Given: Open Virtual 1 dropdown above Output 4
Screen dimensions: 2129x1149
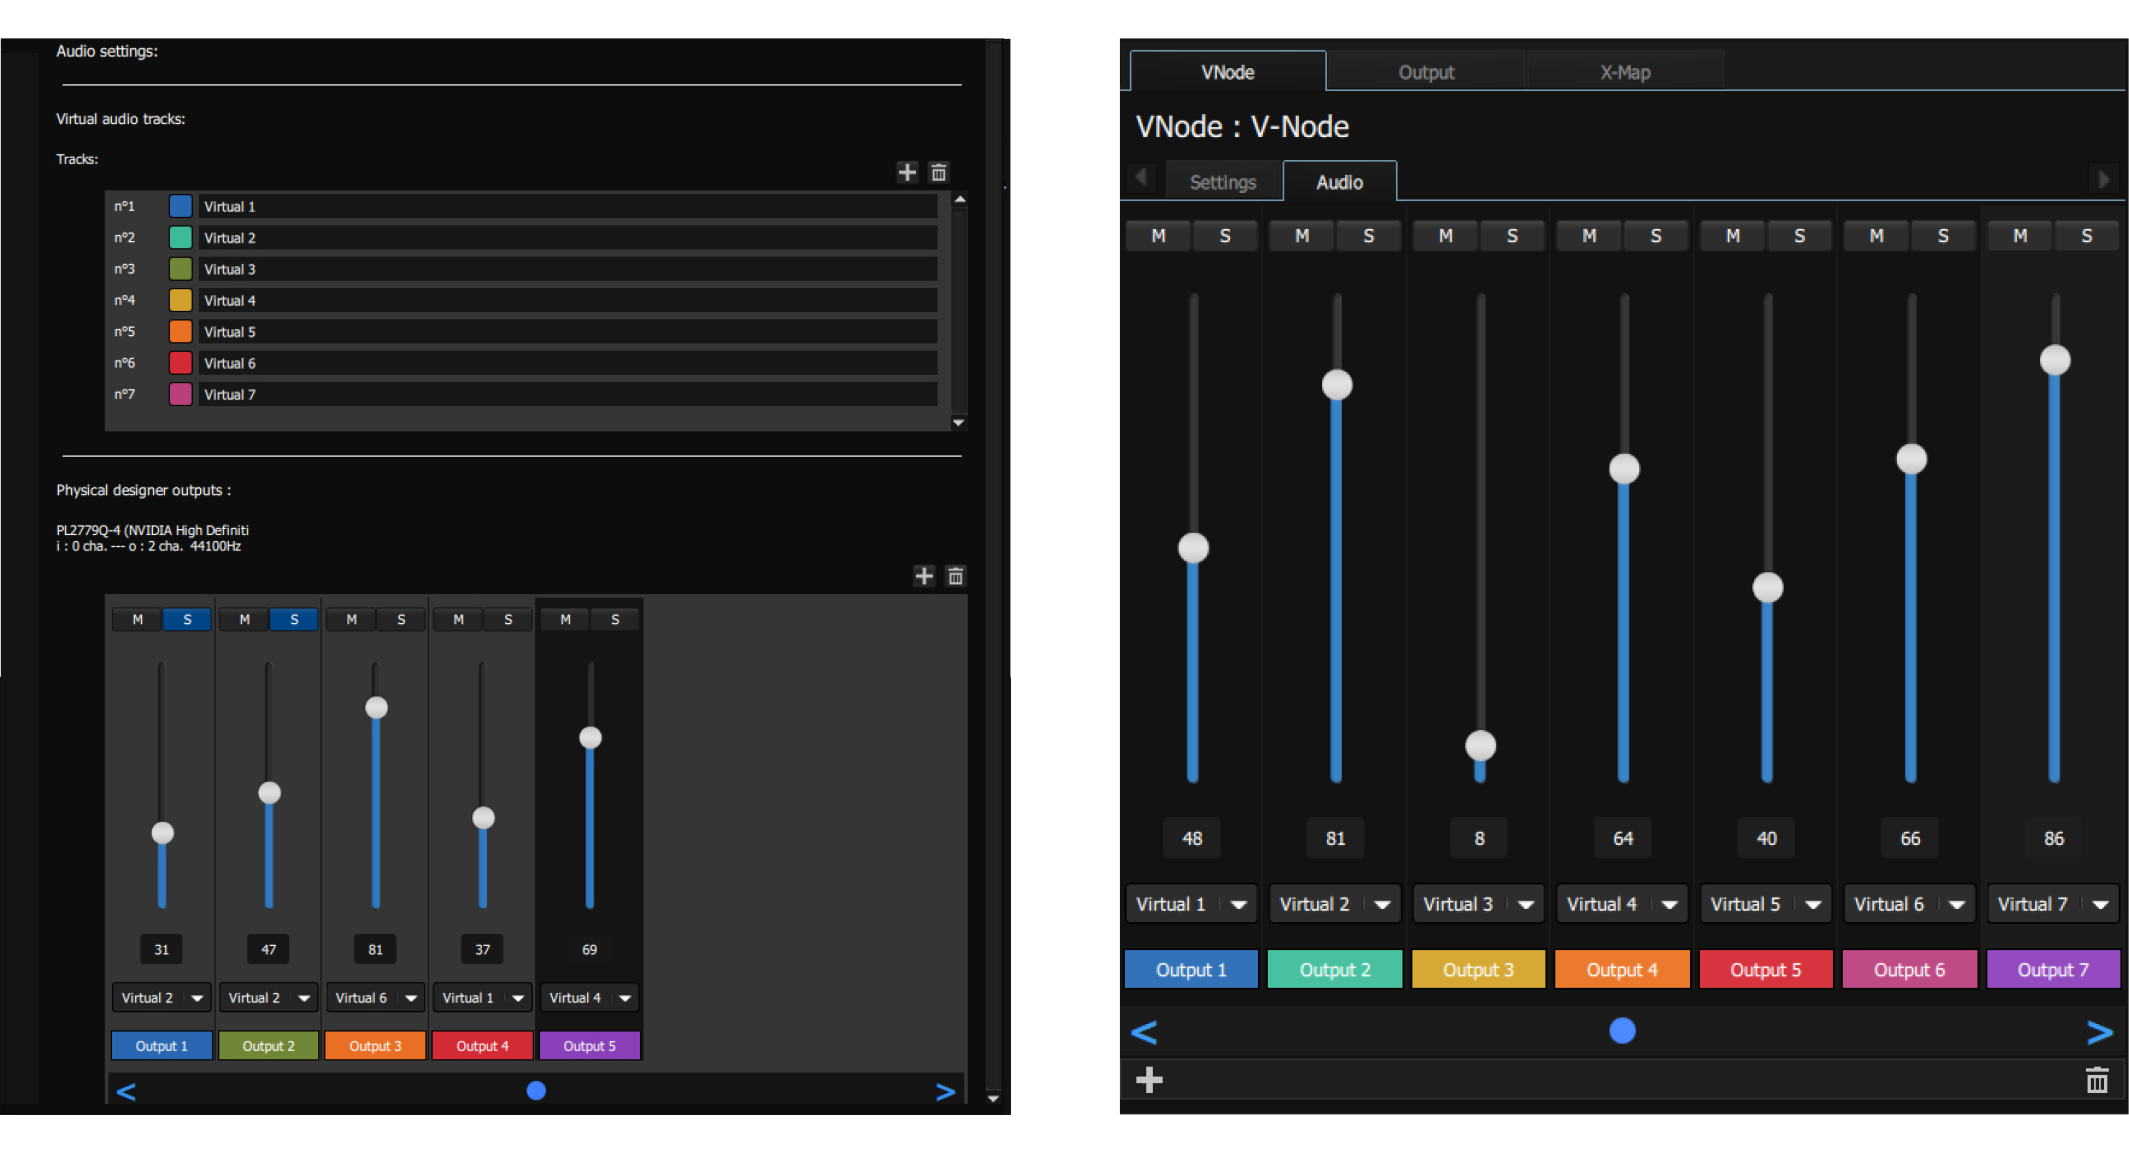Looking at the screenshot, I should tap(483, 997).
